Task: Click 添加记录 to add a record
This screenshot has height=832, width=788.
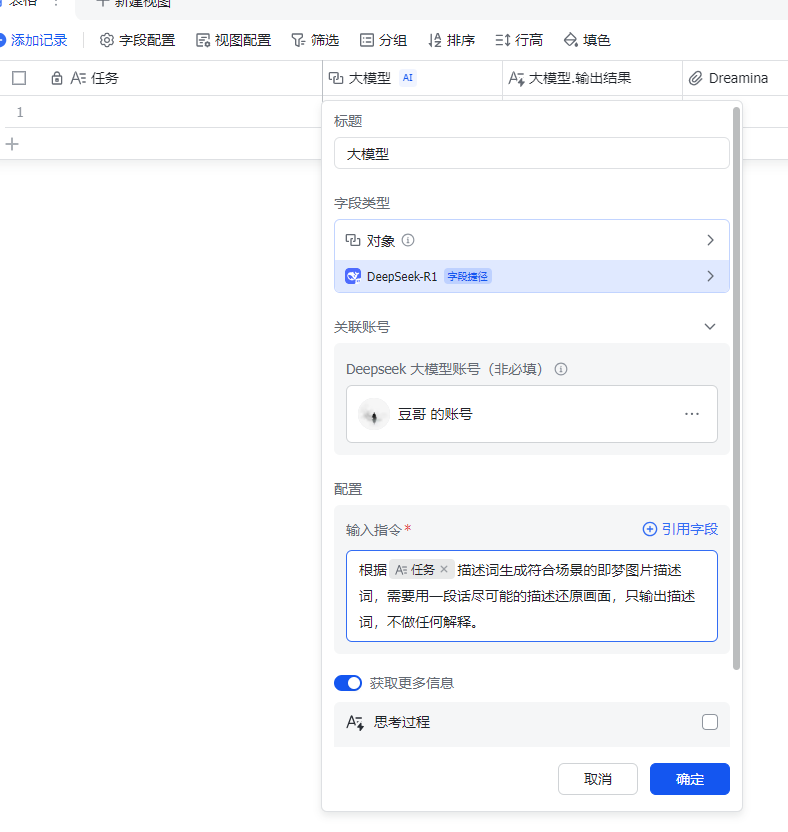Action: [33, 40]
